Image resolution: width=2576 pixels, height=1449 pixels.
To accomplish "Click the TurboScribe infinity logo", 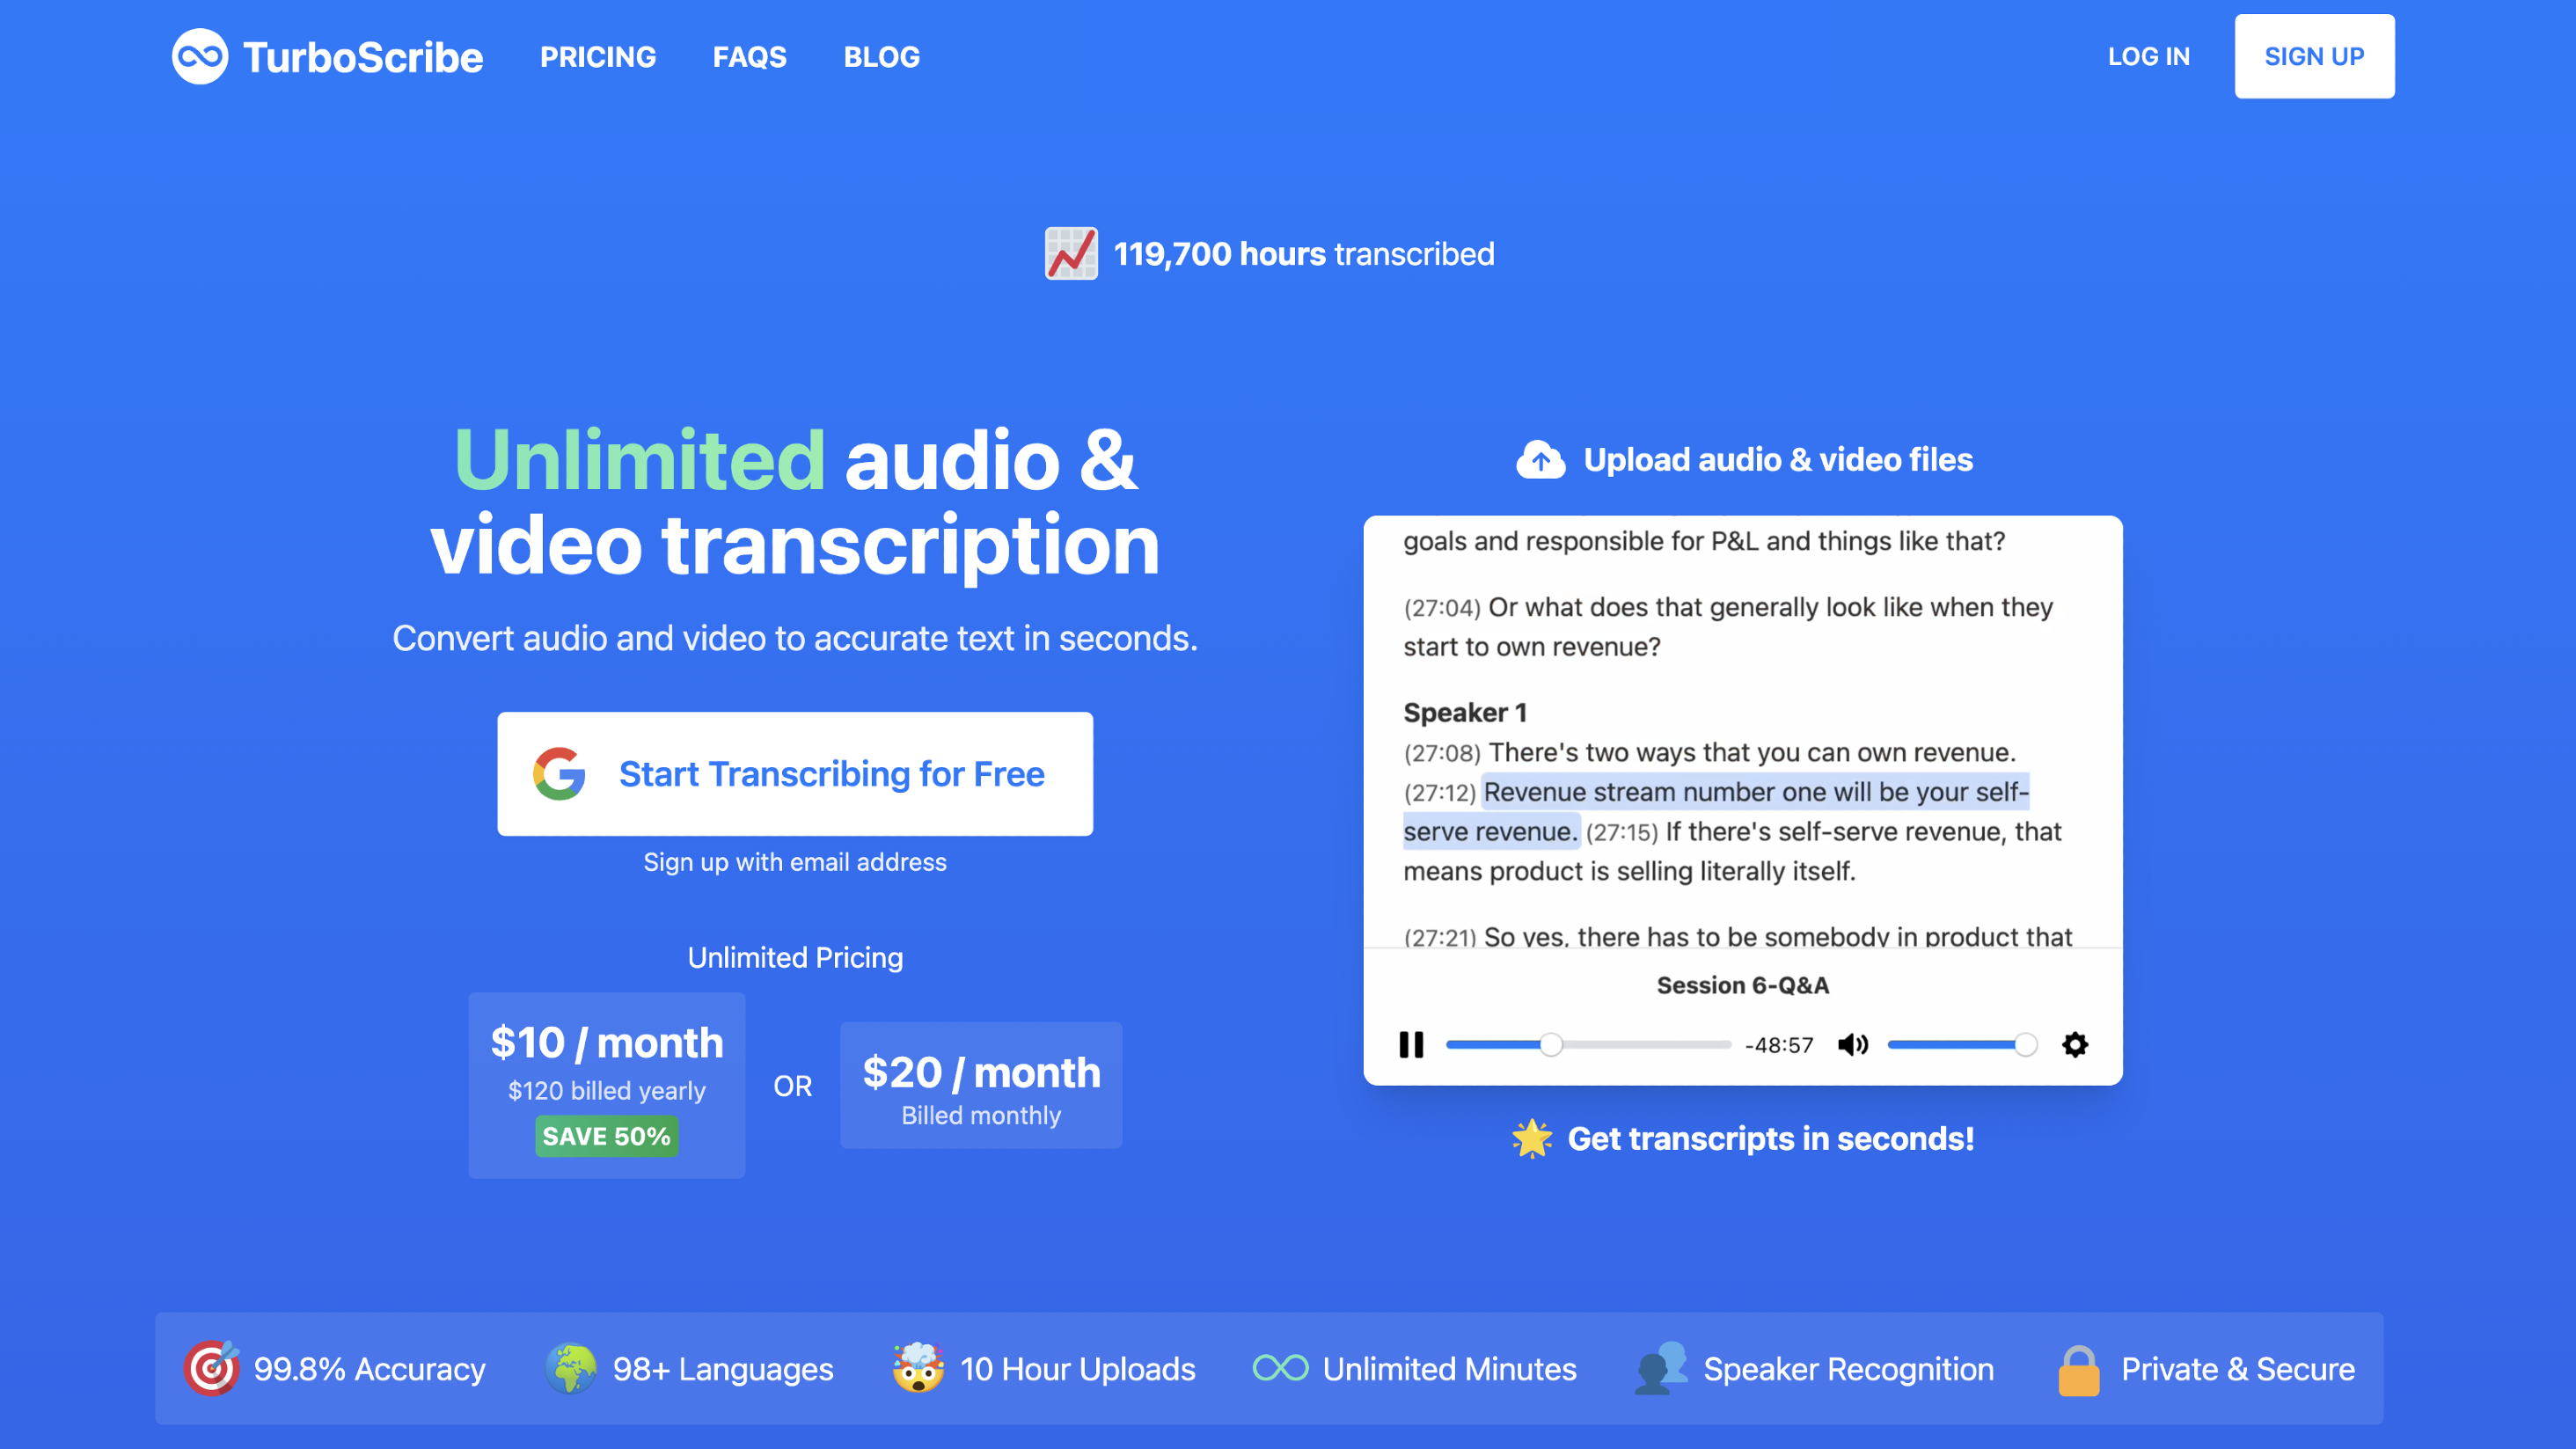I will pos(201,57).
